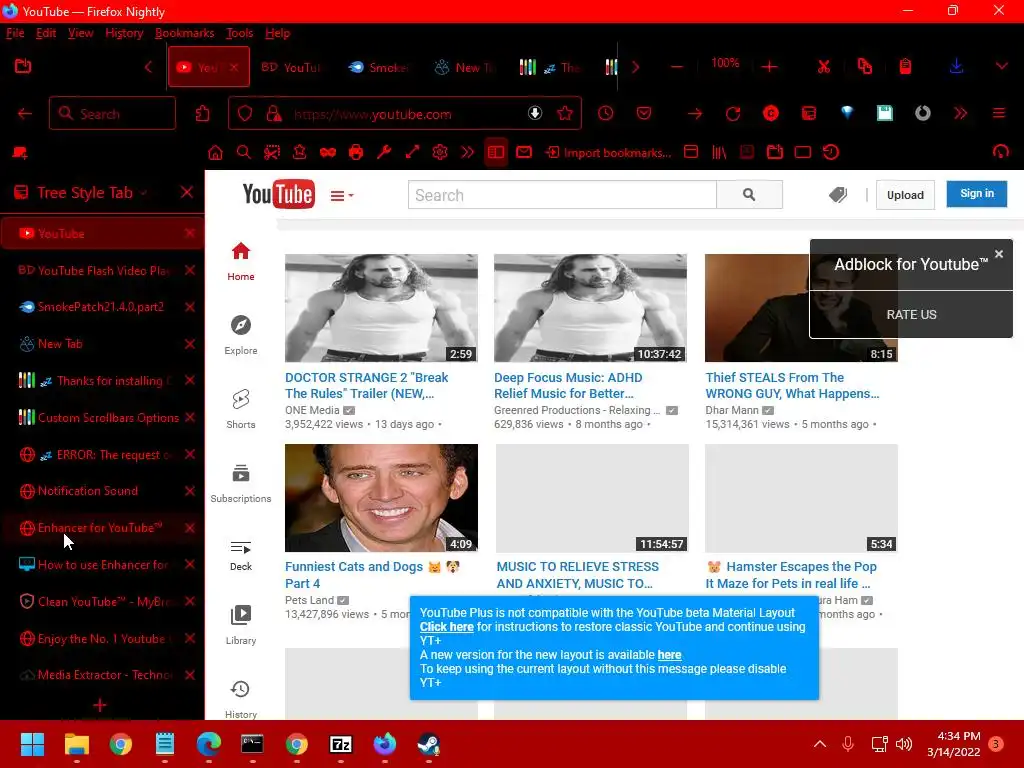The width and height of the screenshot is (1024, 768).
Task: Click the YouTube search magnifier button
Action: [749, 195]
